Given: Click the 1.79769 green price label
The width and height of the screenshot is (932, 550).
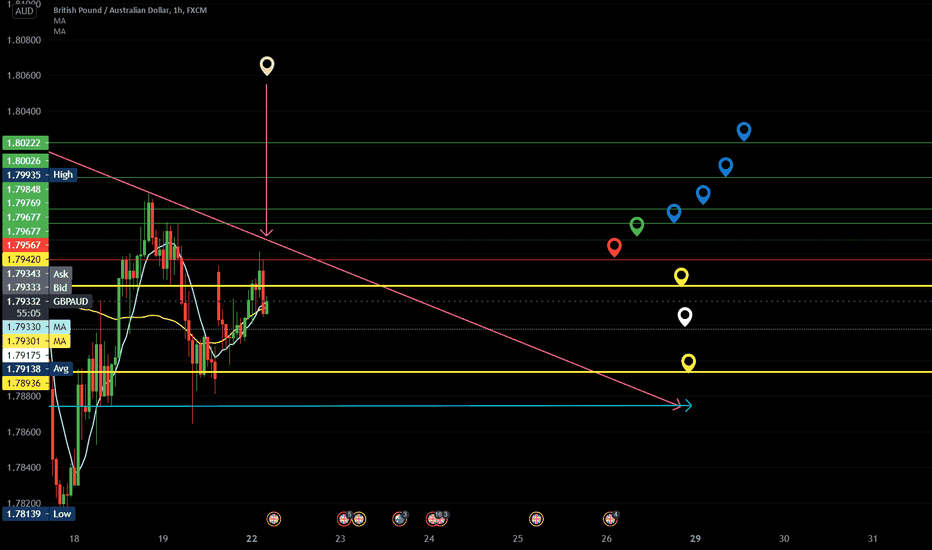Looking at the screenshot, I should click(25, 203).
